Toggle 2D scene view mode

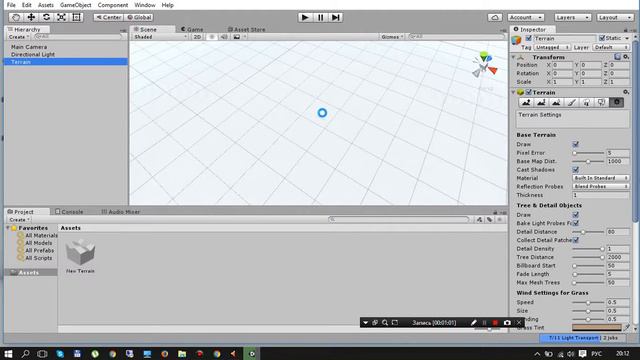pyautogui.click(x=197, y=37)
